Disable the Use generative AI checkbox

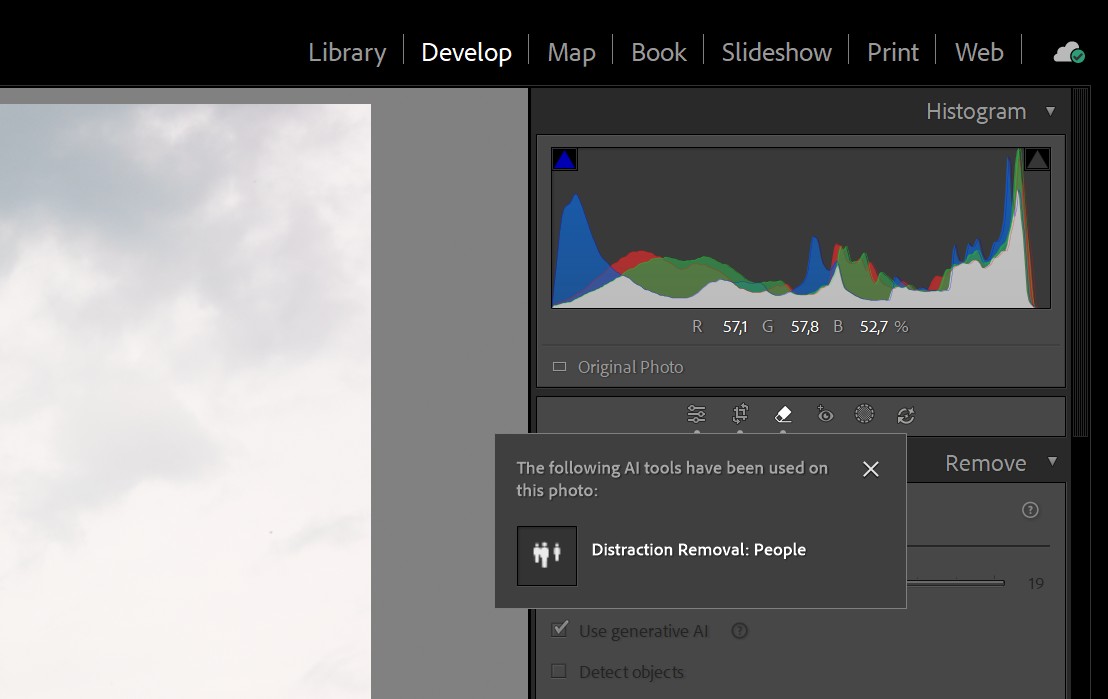[x=560, y=630]
